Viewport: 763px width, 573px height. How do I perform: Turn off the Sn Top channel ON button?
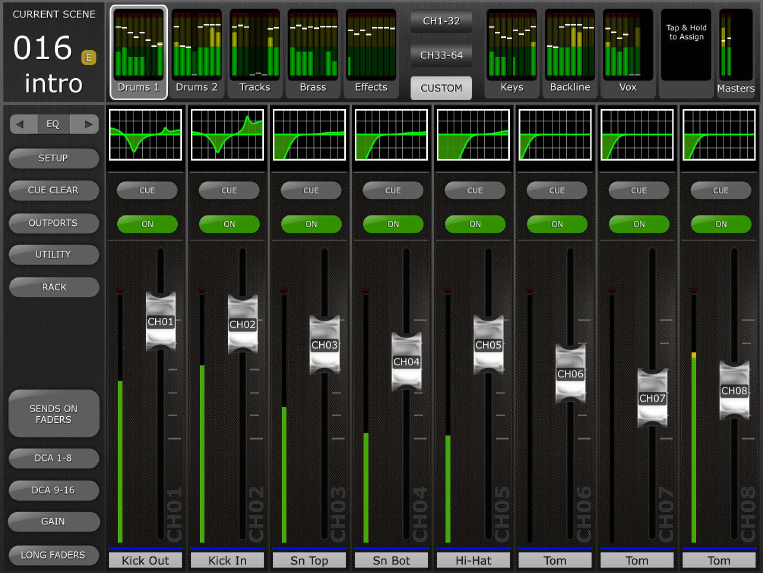(x=311, y=224)
